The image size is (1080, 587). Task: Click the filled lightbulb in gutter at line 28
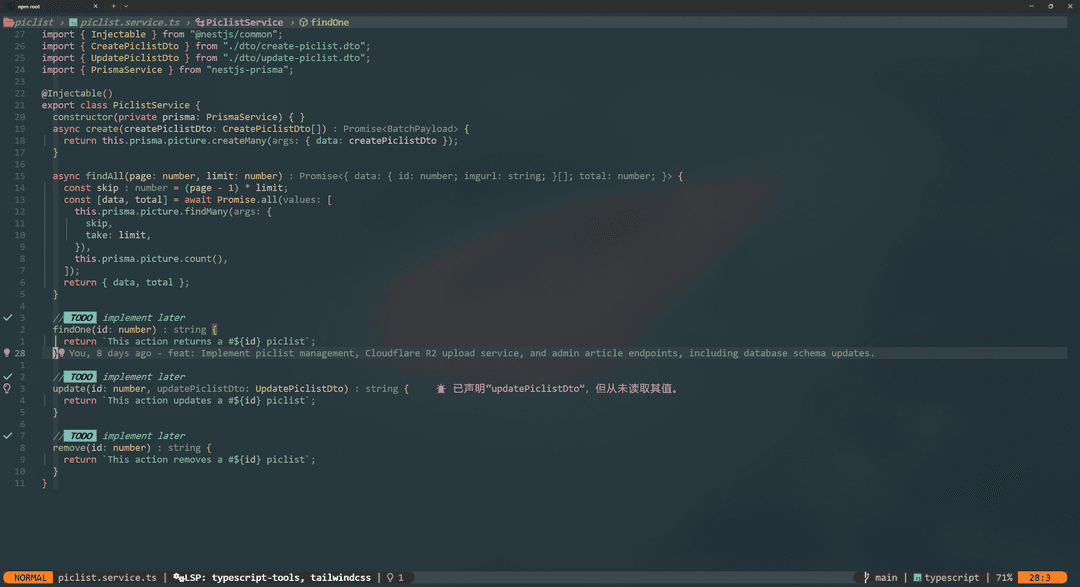coord(7,353)
